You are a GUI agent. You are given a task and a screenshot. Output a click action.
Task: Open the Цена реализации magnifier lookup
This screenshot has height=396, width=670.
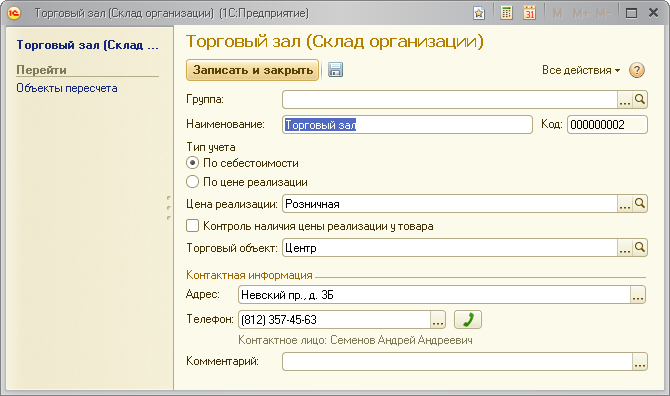[x=640, y=204]
